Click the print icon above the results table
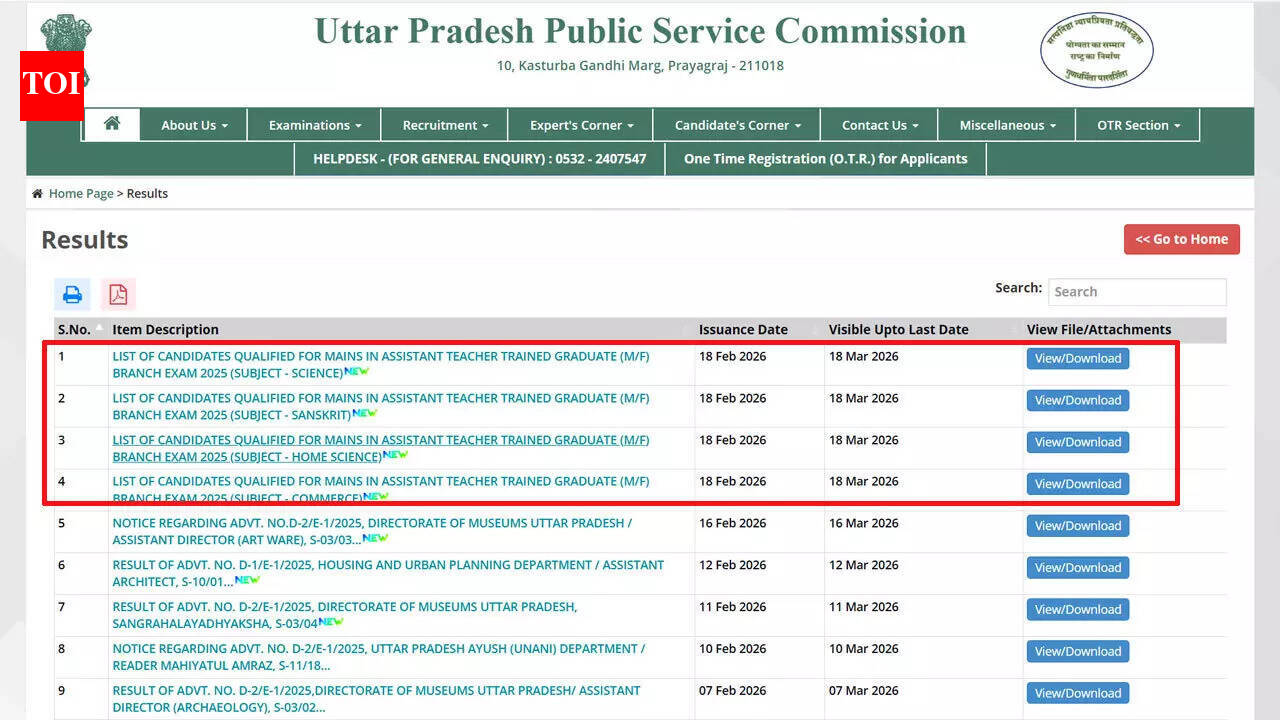1280x720 pixels. [x=71, y=293]
